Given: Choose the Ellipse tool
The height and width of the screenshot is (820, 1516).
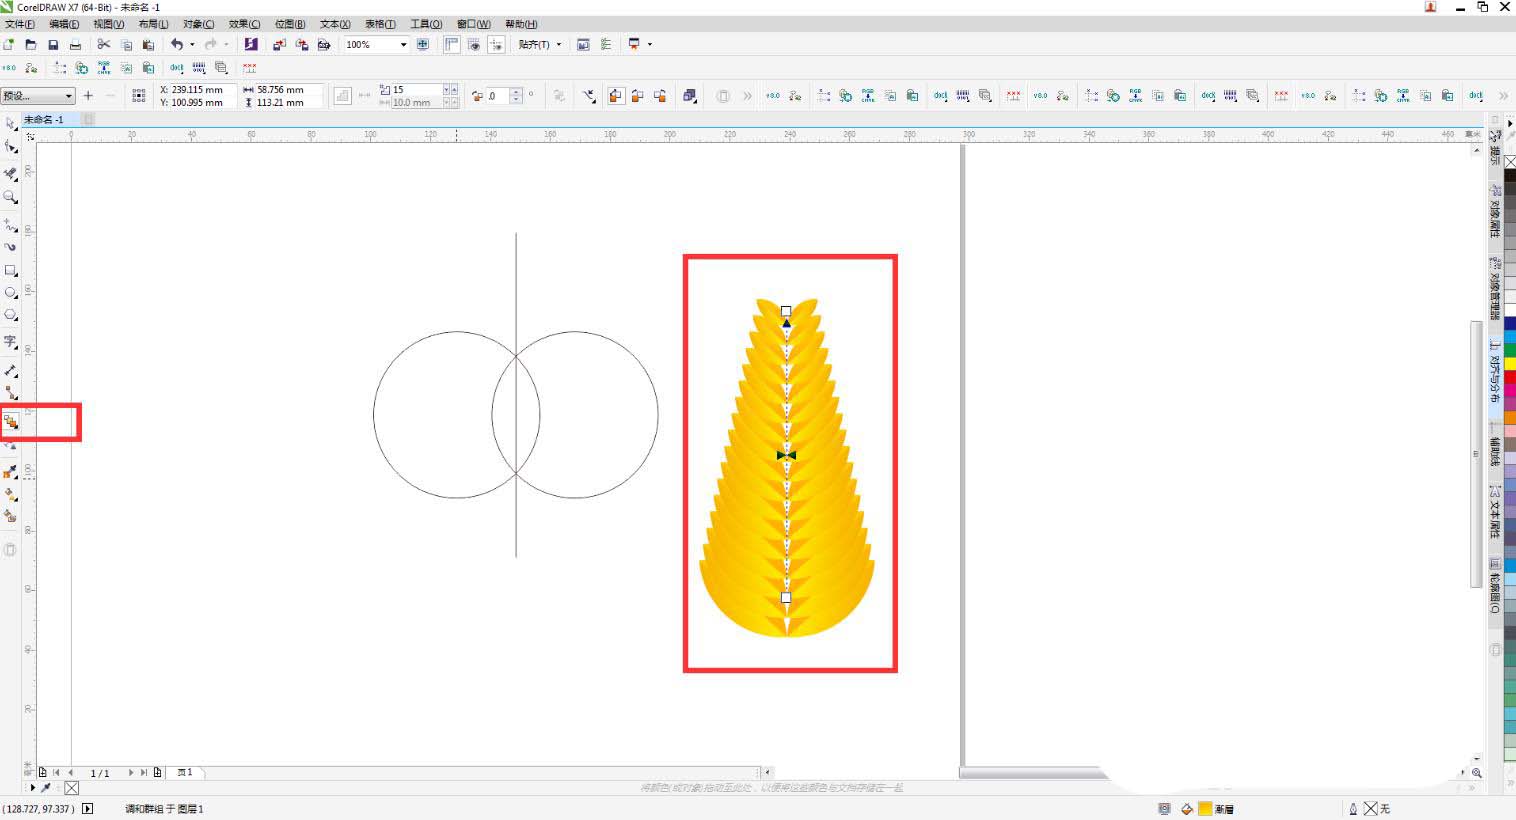Looking at the screenshot, I should 11,293.
